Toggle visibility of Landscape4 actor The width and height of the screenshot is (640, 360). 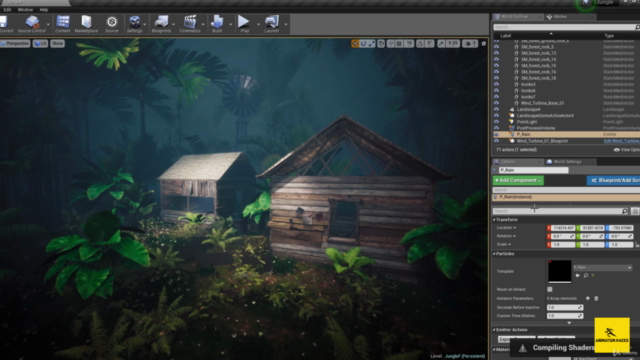[496, 109]
